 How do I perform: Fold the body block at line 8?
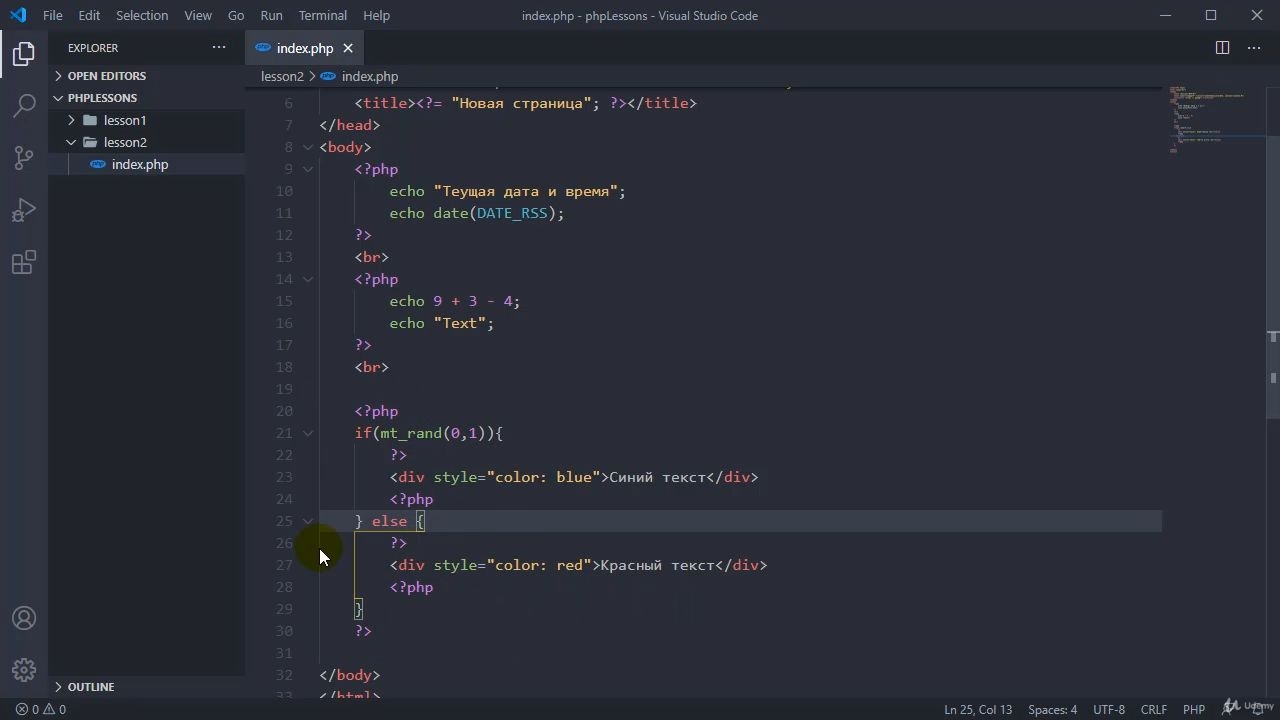click(x=308, y=147)
